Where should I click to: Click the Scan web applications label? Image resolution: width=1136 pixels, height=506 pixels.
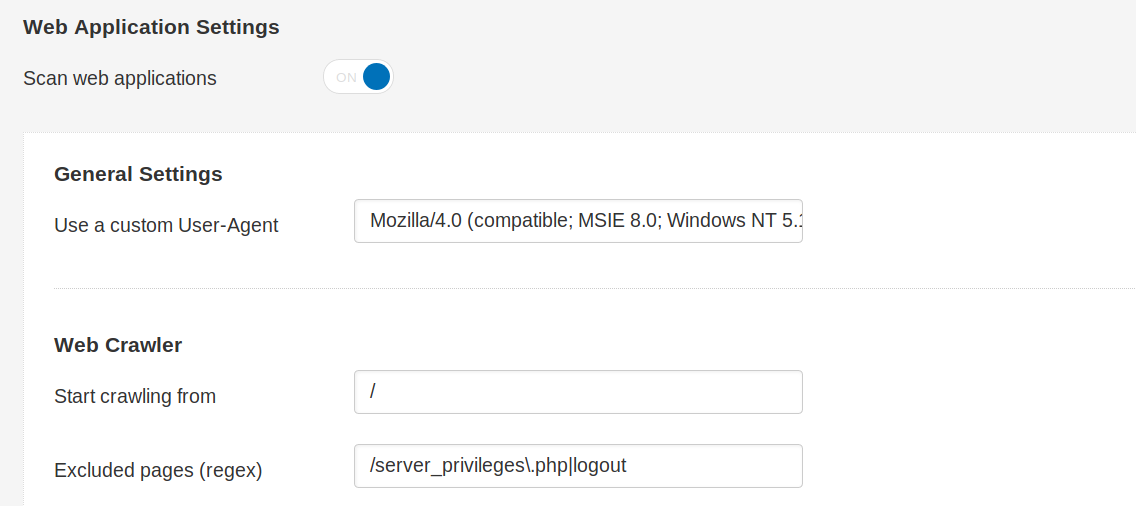tap(120, 78)
